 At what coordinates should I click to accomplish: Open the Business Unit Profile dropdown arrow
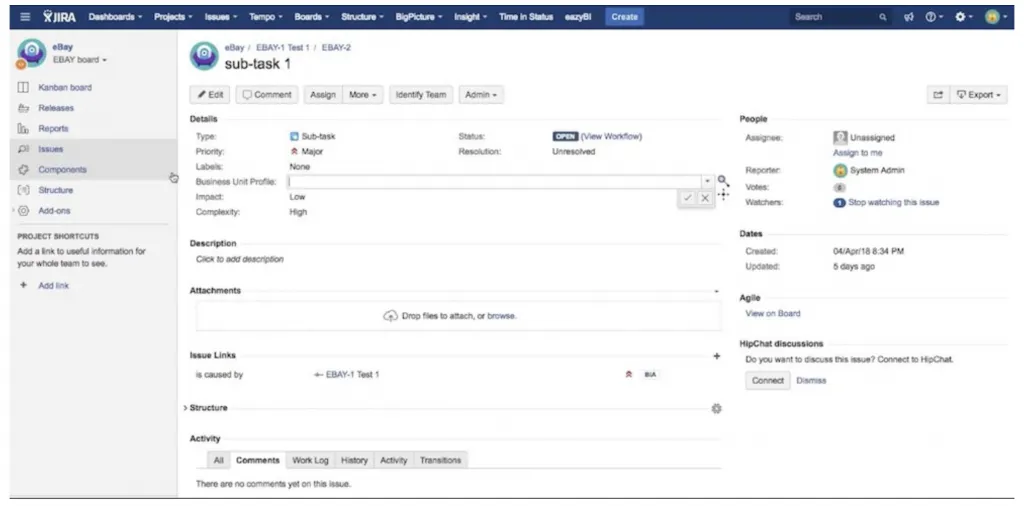(x=708, y=182)
